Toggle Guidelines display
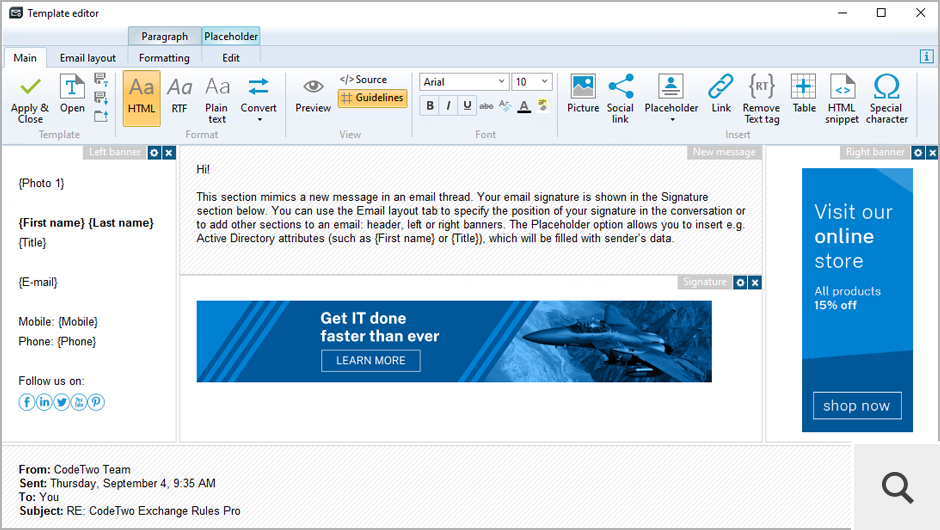This screenshot has height=530, width=940. (372, 98)
